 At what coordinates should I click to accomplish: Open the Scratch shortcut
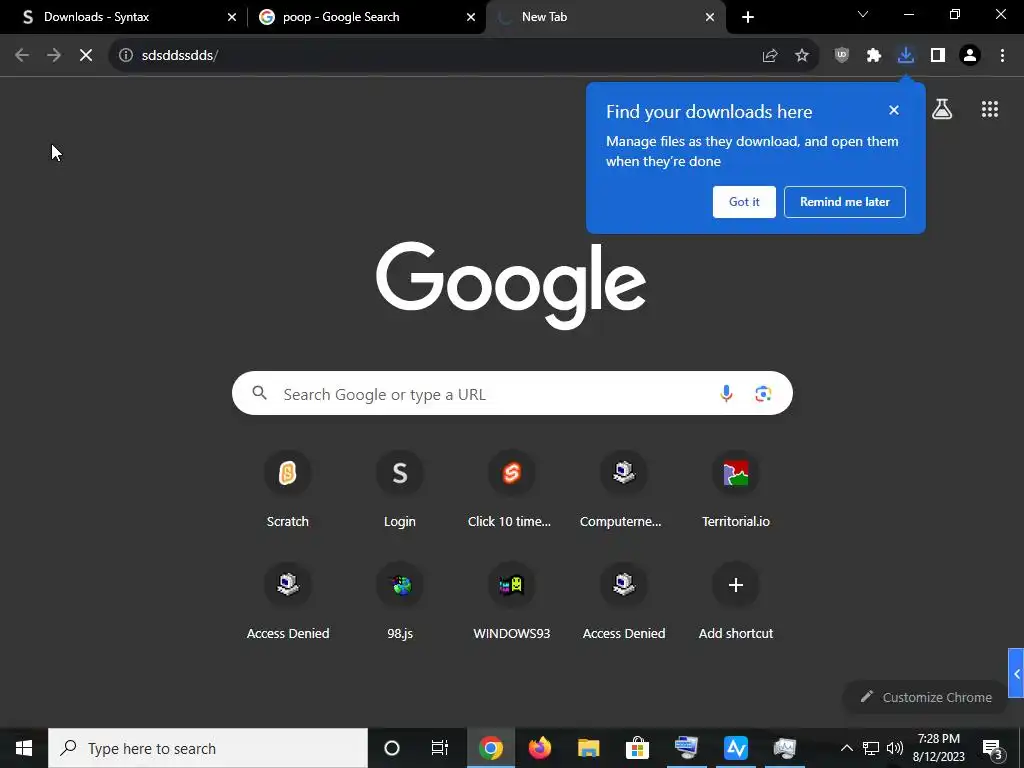pyautogui.click(x=287, y=488)
